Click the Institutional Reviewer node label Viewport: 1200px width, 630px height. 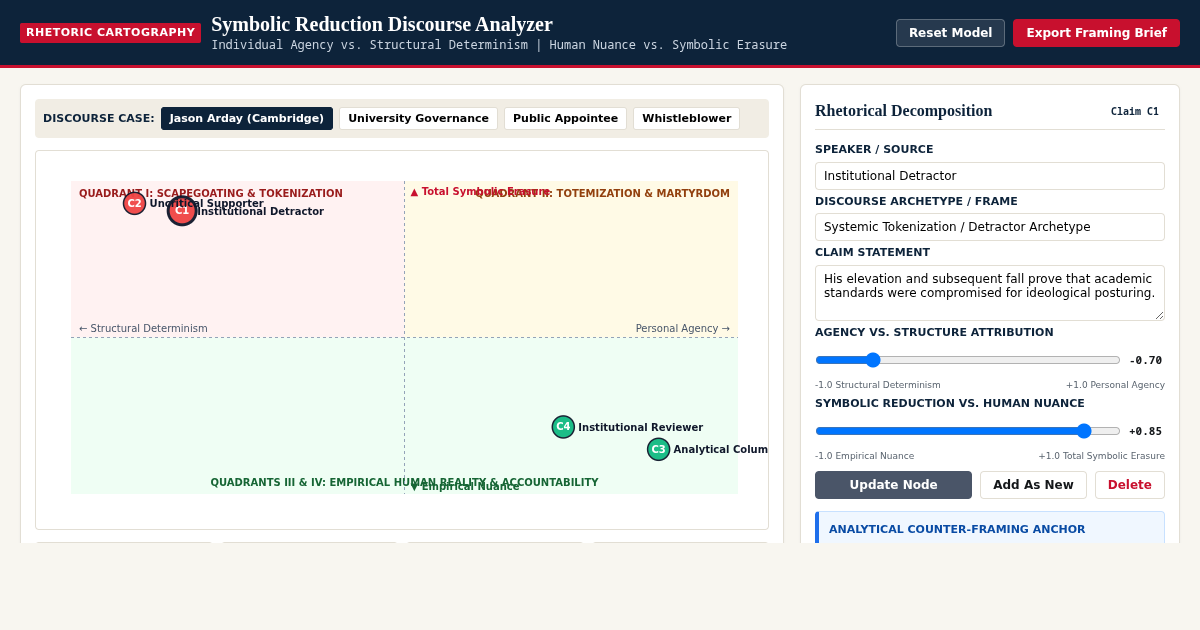tap(641, 428)
